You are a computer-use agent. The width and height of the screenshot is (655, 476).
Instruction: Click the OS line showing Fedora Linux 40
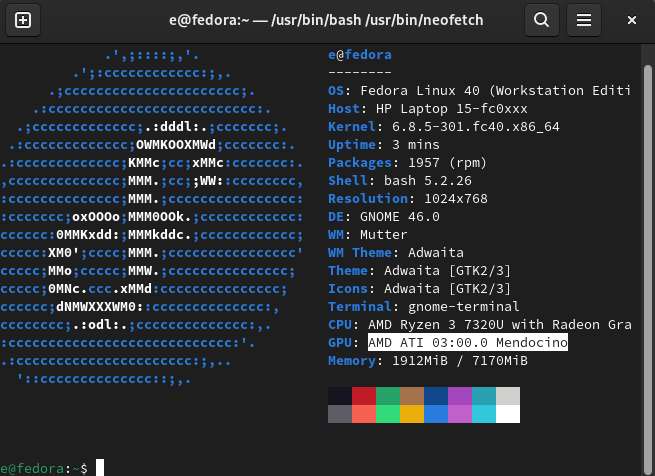point(479,91)
